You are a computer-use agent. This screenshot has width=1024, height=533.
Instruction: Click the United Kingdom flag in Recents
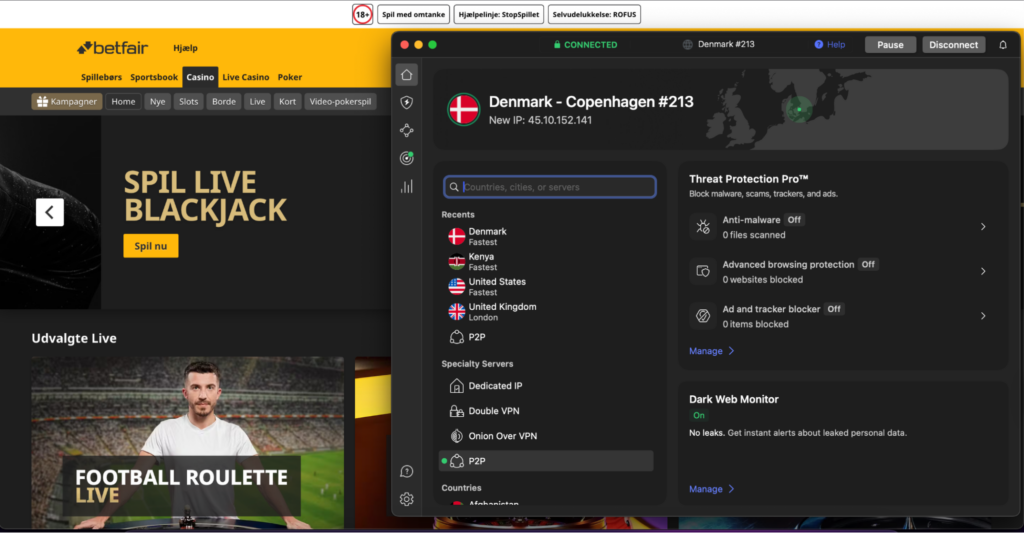pos(456,312)
